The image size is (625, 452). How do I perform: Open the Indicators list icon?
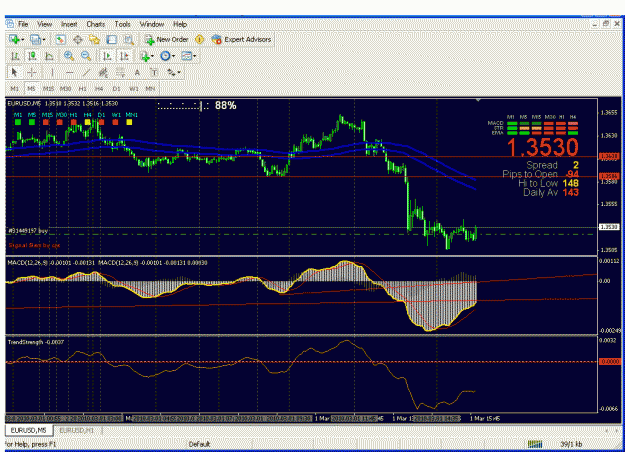tap(145, 56)
